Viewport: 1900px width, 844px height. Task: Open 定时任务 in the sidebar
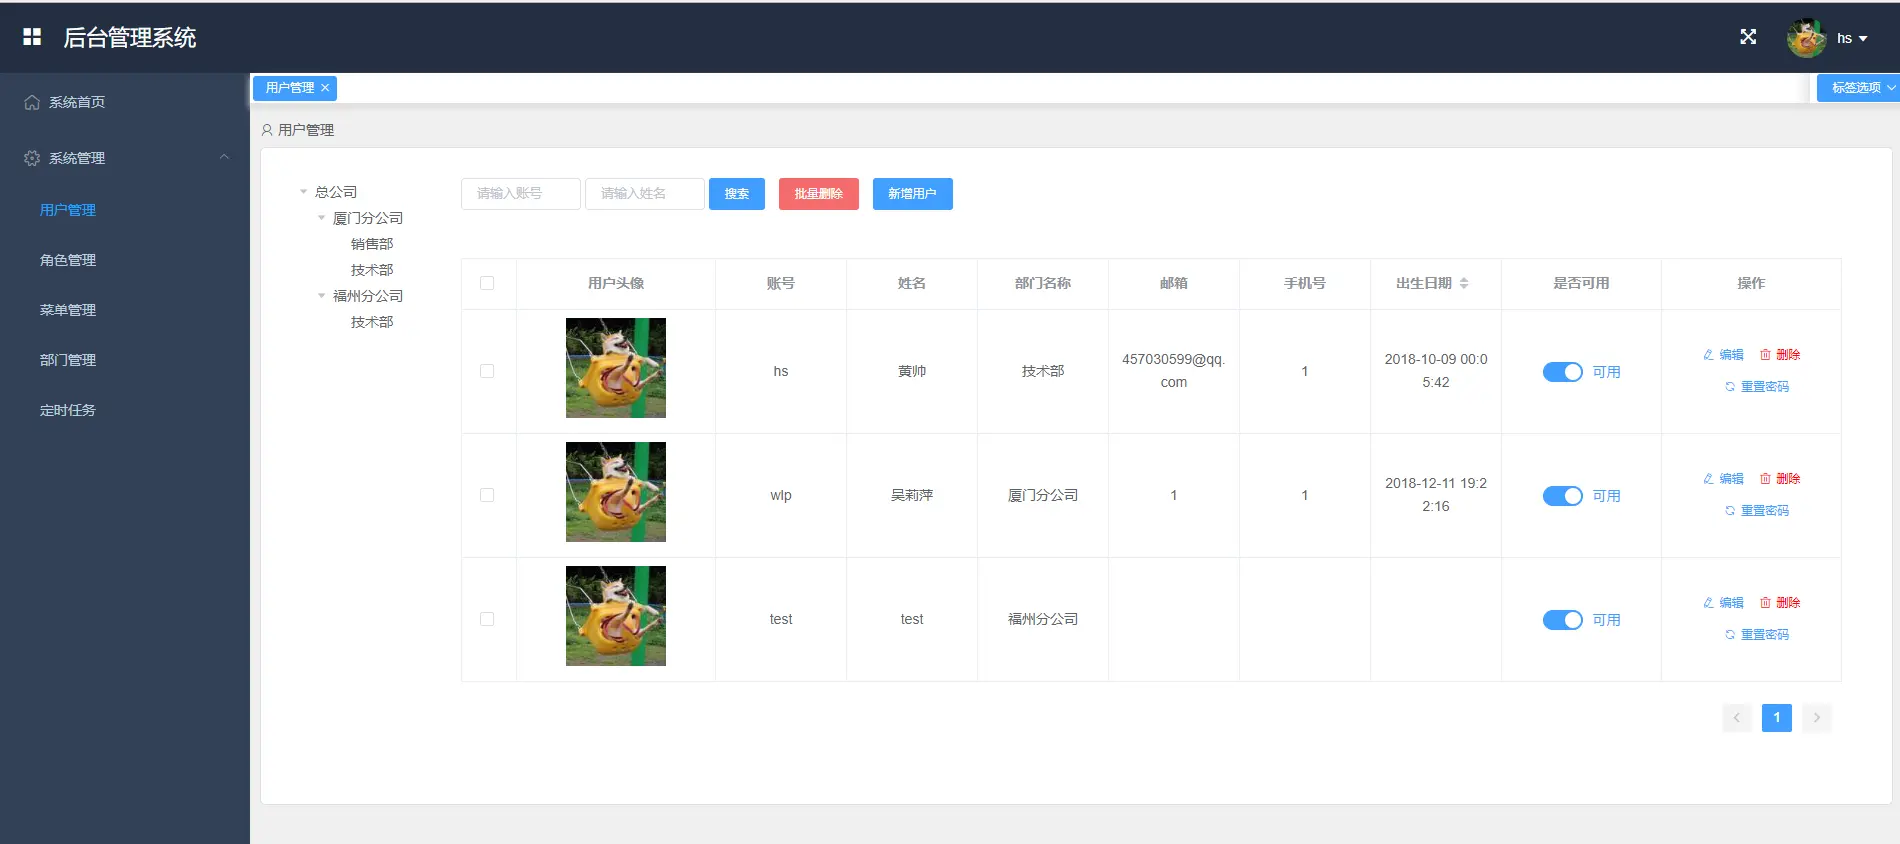point(68,410)
